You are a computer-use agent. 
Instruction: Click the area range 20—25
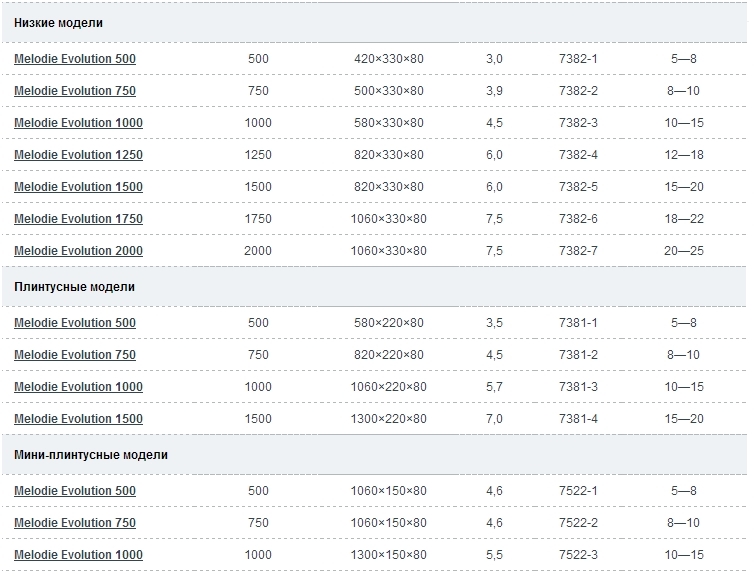tap(684, 251)
